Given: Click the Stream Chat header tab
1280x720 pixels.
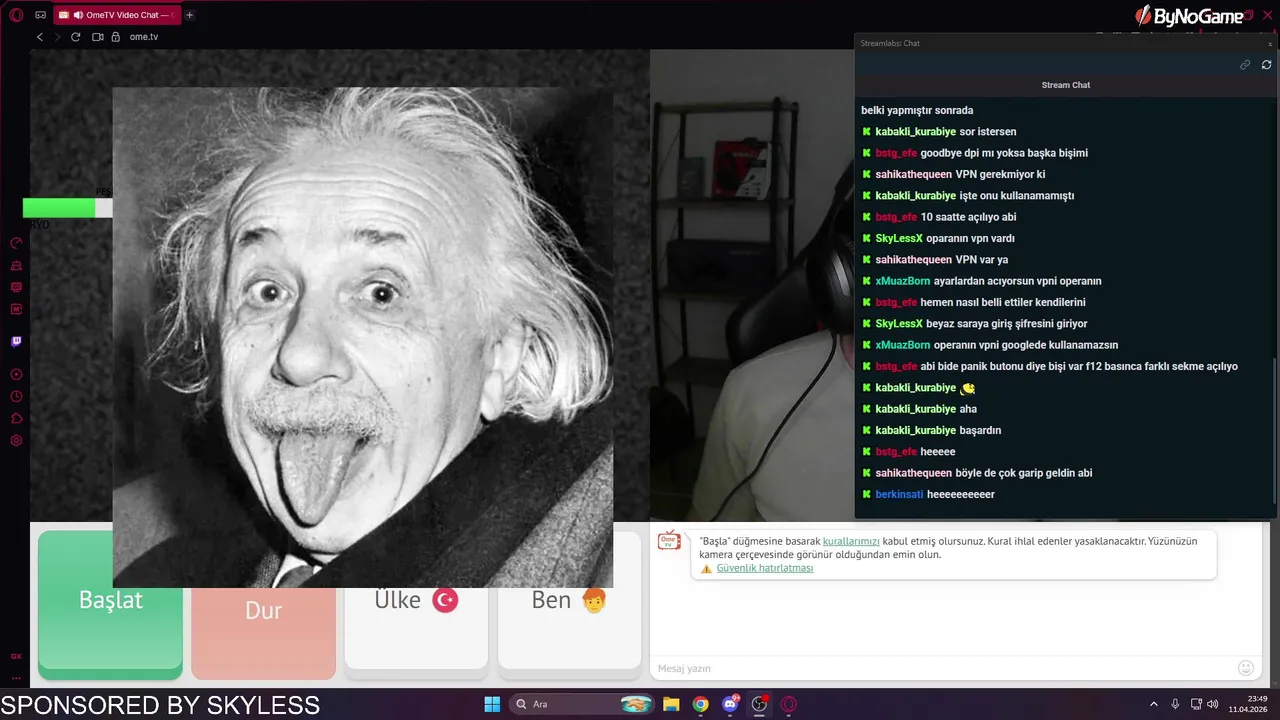Looking at the screenshot, I should 1066,85.
